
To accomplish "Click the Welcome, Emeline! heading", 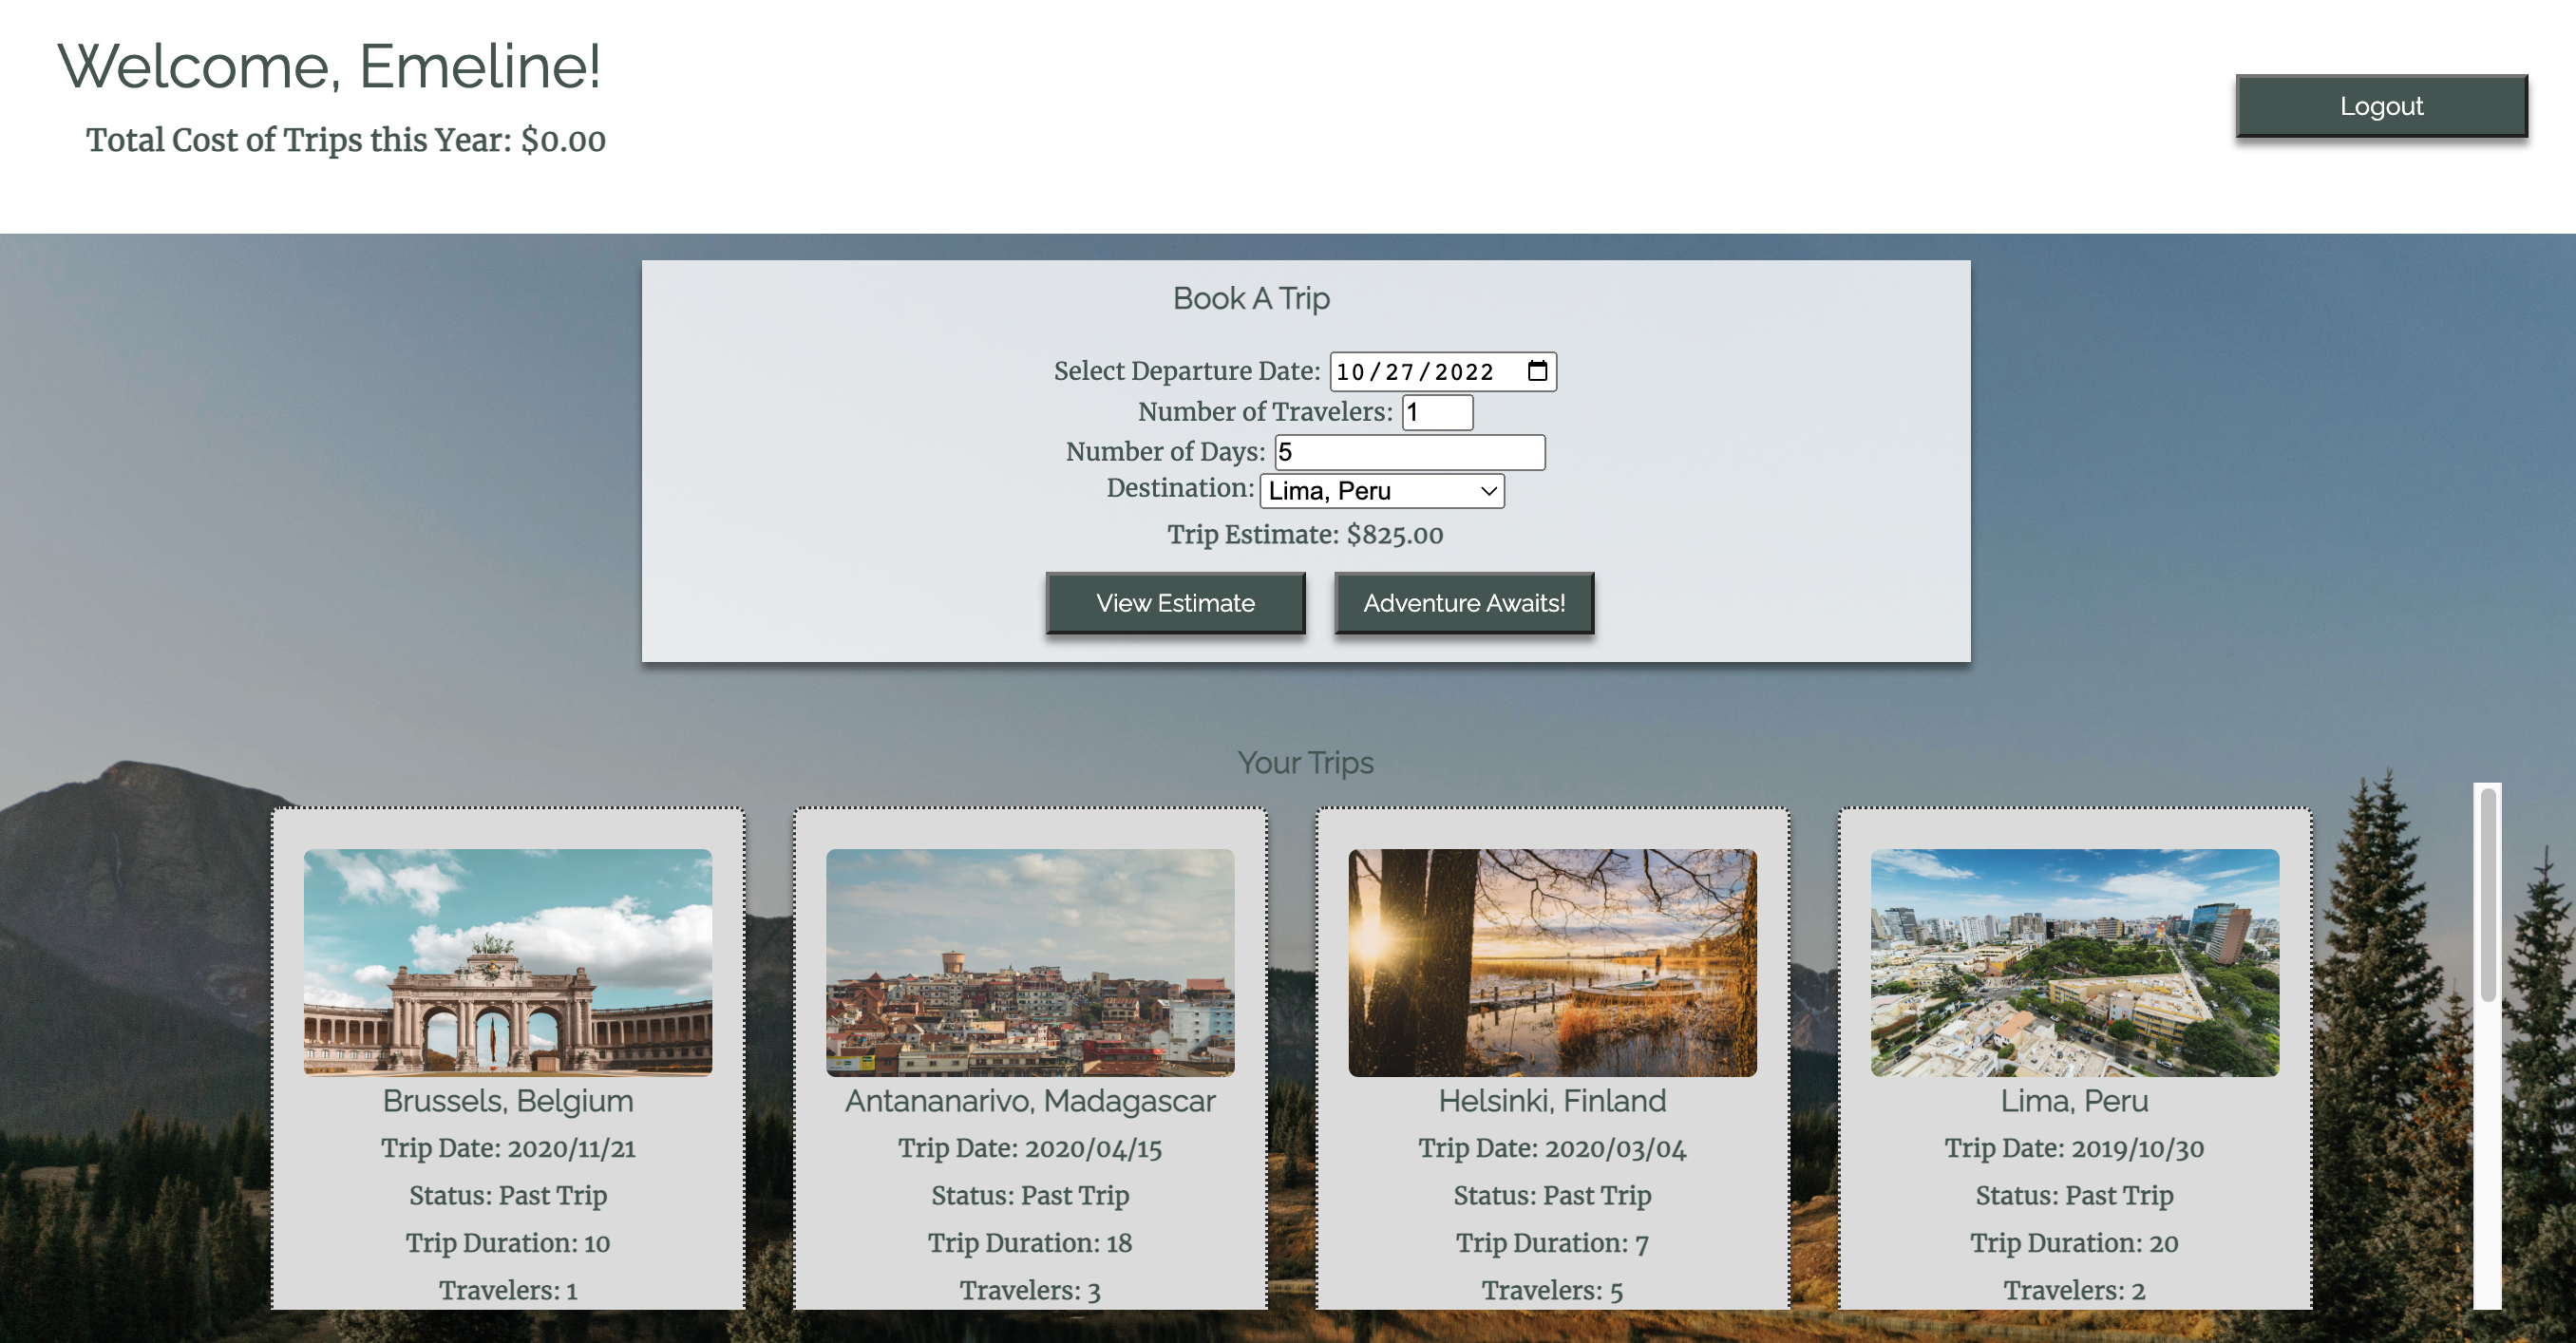I will [329, 66].
